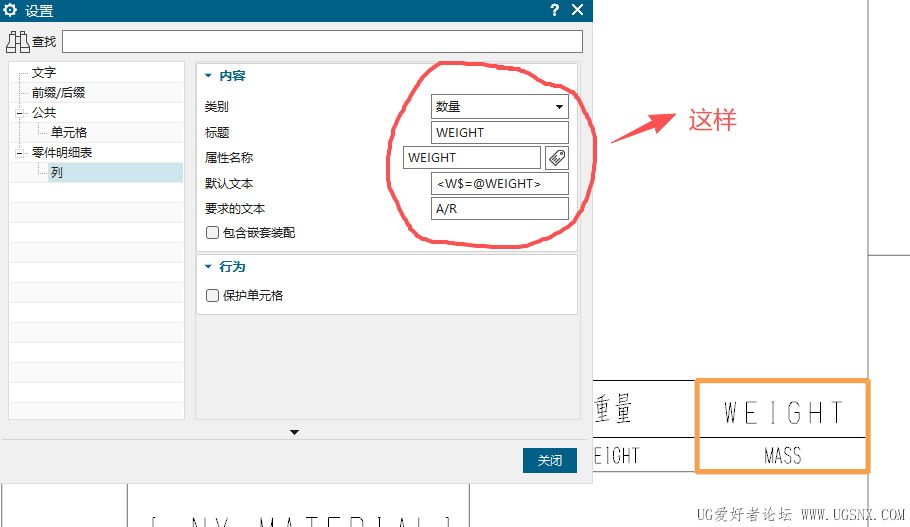
Task: Click the attribute tag icon beside 属性名称
Action: [557, 158]
